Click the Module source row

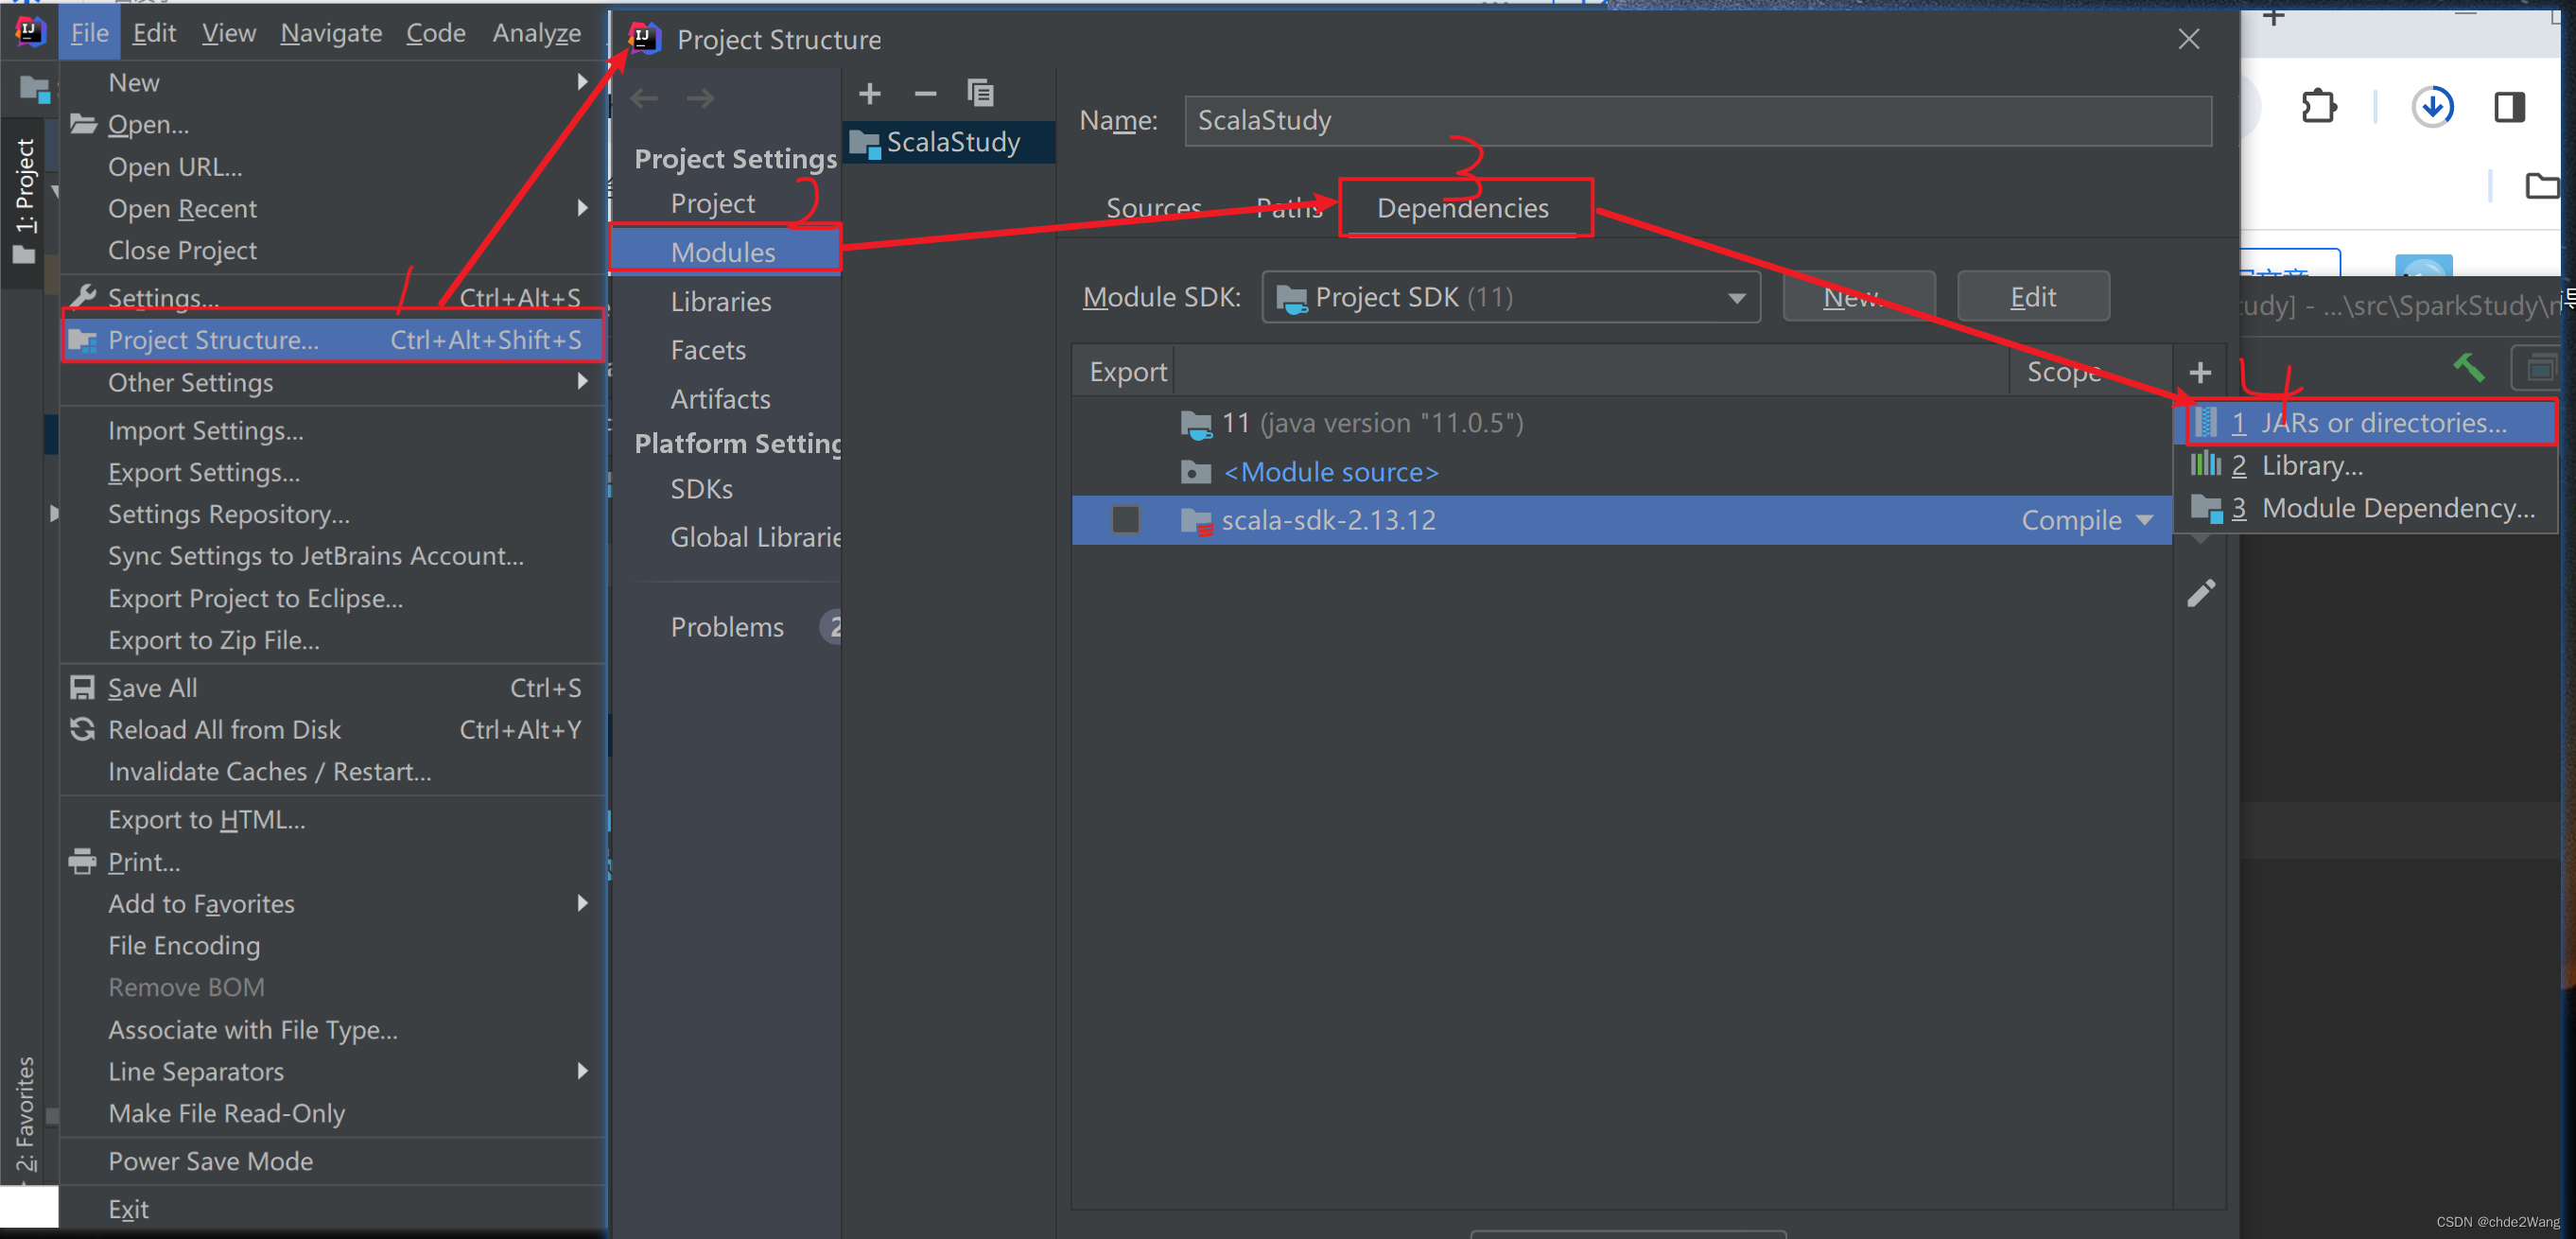pos(1621,472)
